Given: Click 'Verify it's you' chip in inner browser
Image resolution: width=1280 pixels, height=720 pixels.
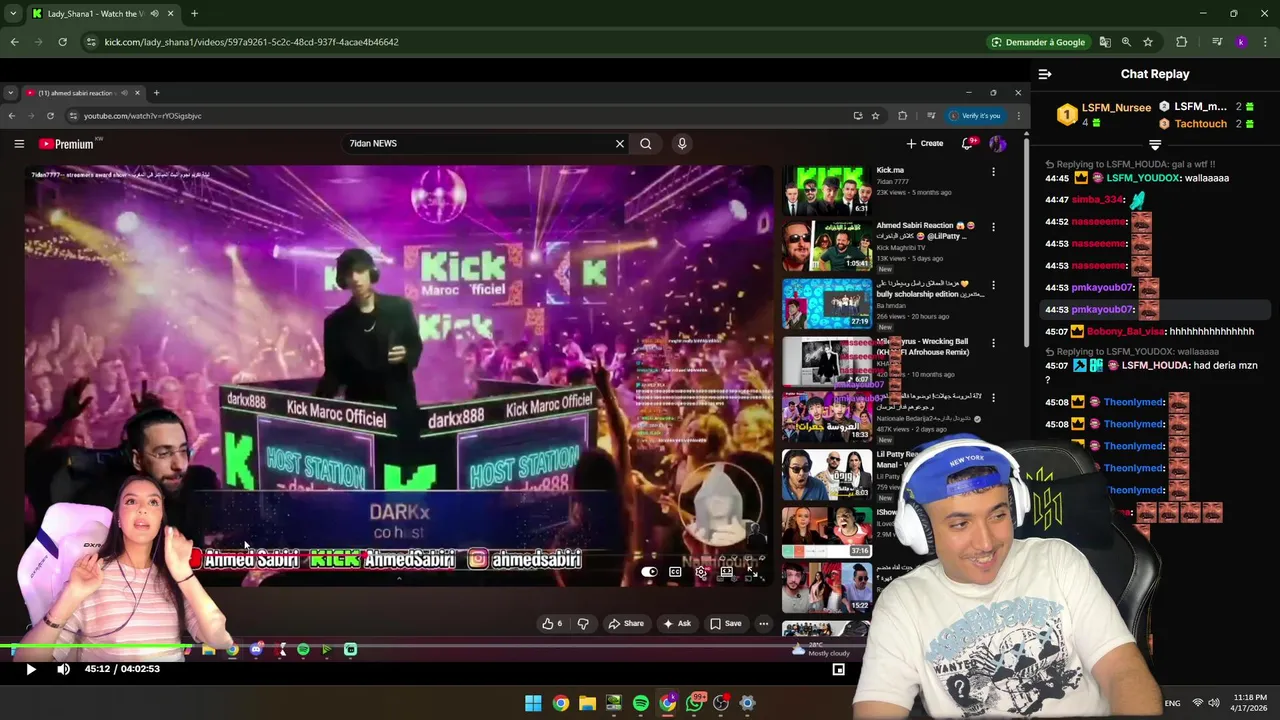Looking at the screenshot, I should (974, 116).
